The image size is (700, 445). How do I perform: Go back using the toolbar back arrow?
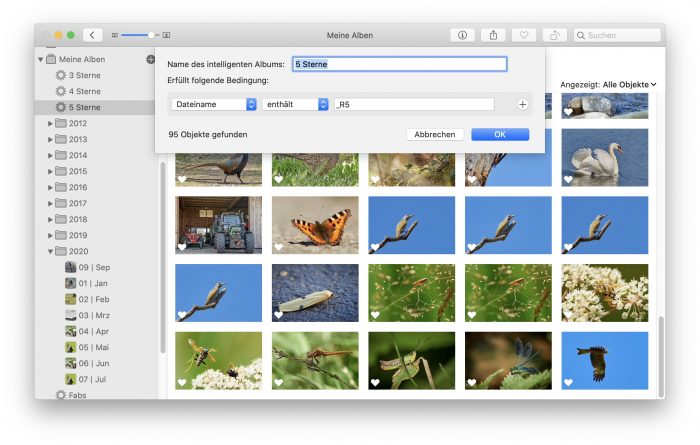pyautogui.click(x=93, y=35)
